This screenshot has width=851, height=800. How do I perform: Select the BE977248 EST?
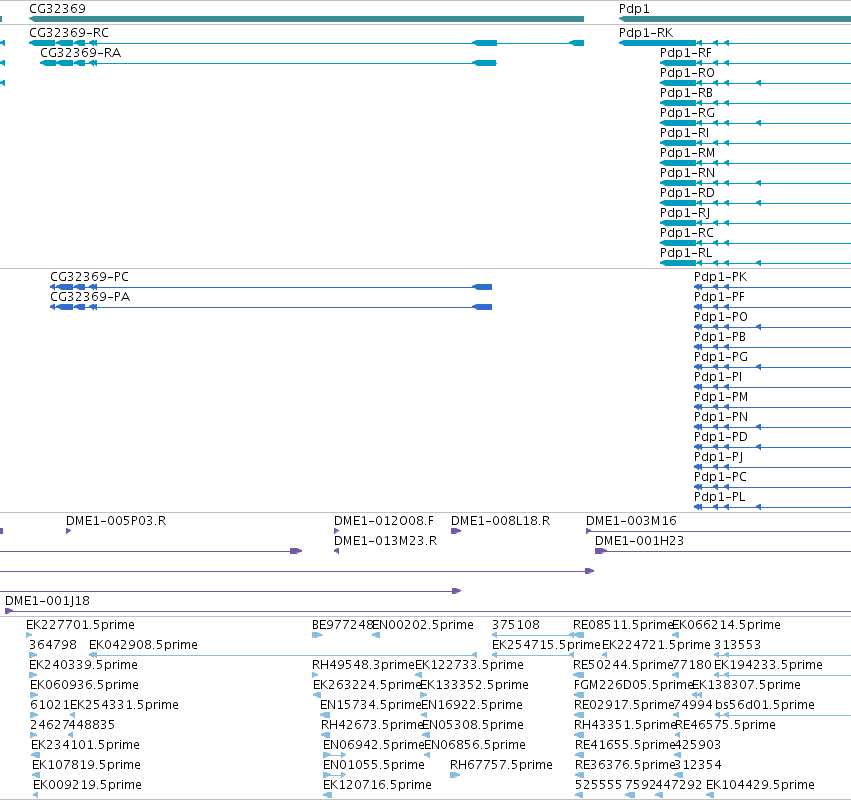point(342,625)
